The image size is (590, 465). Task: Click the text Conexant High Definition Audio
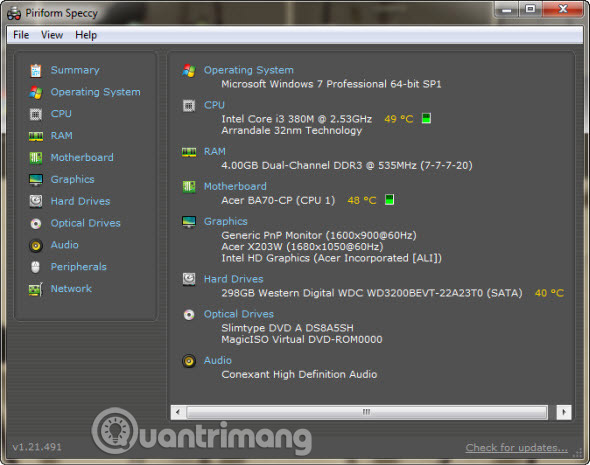299,375
